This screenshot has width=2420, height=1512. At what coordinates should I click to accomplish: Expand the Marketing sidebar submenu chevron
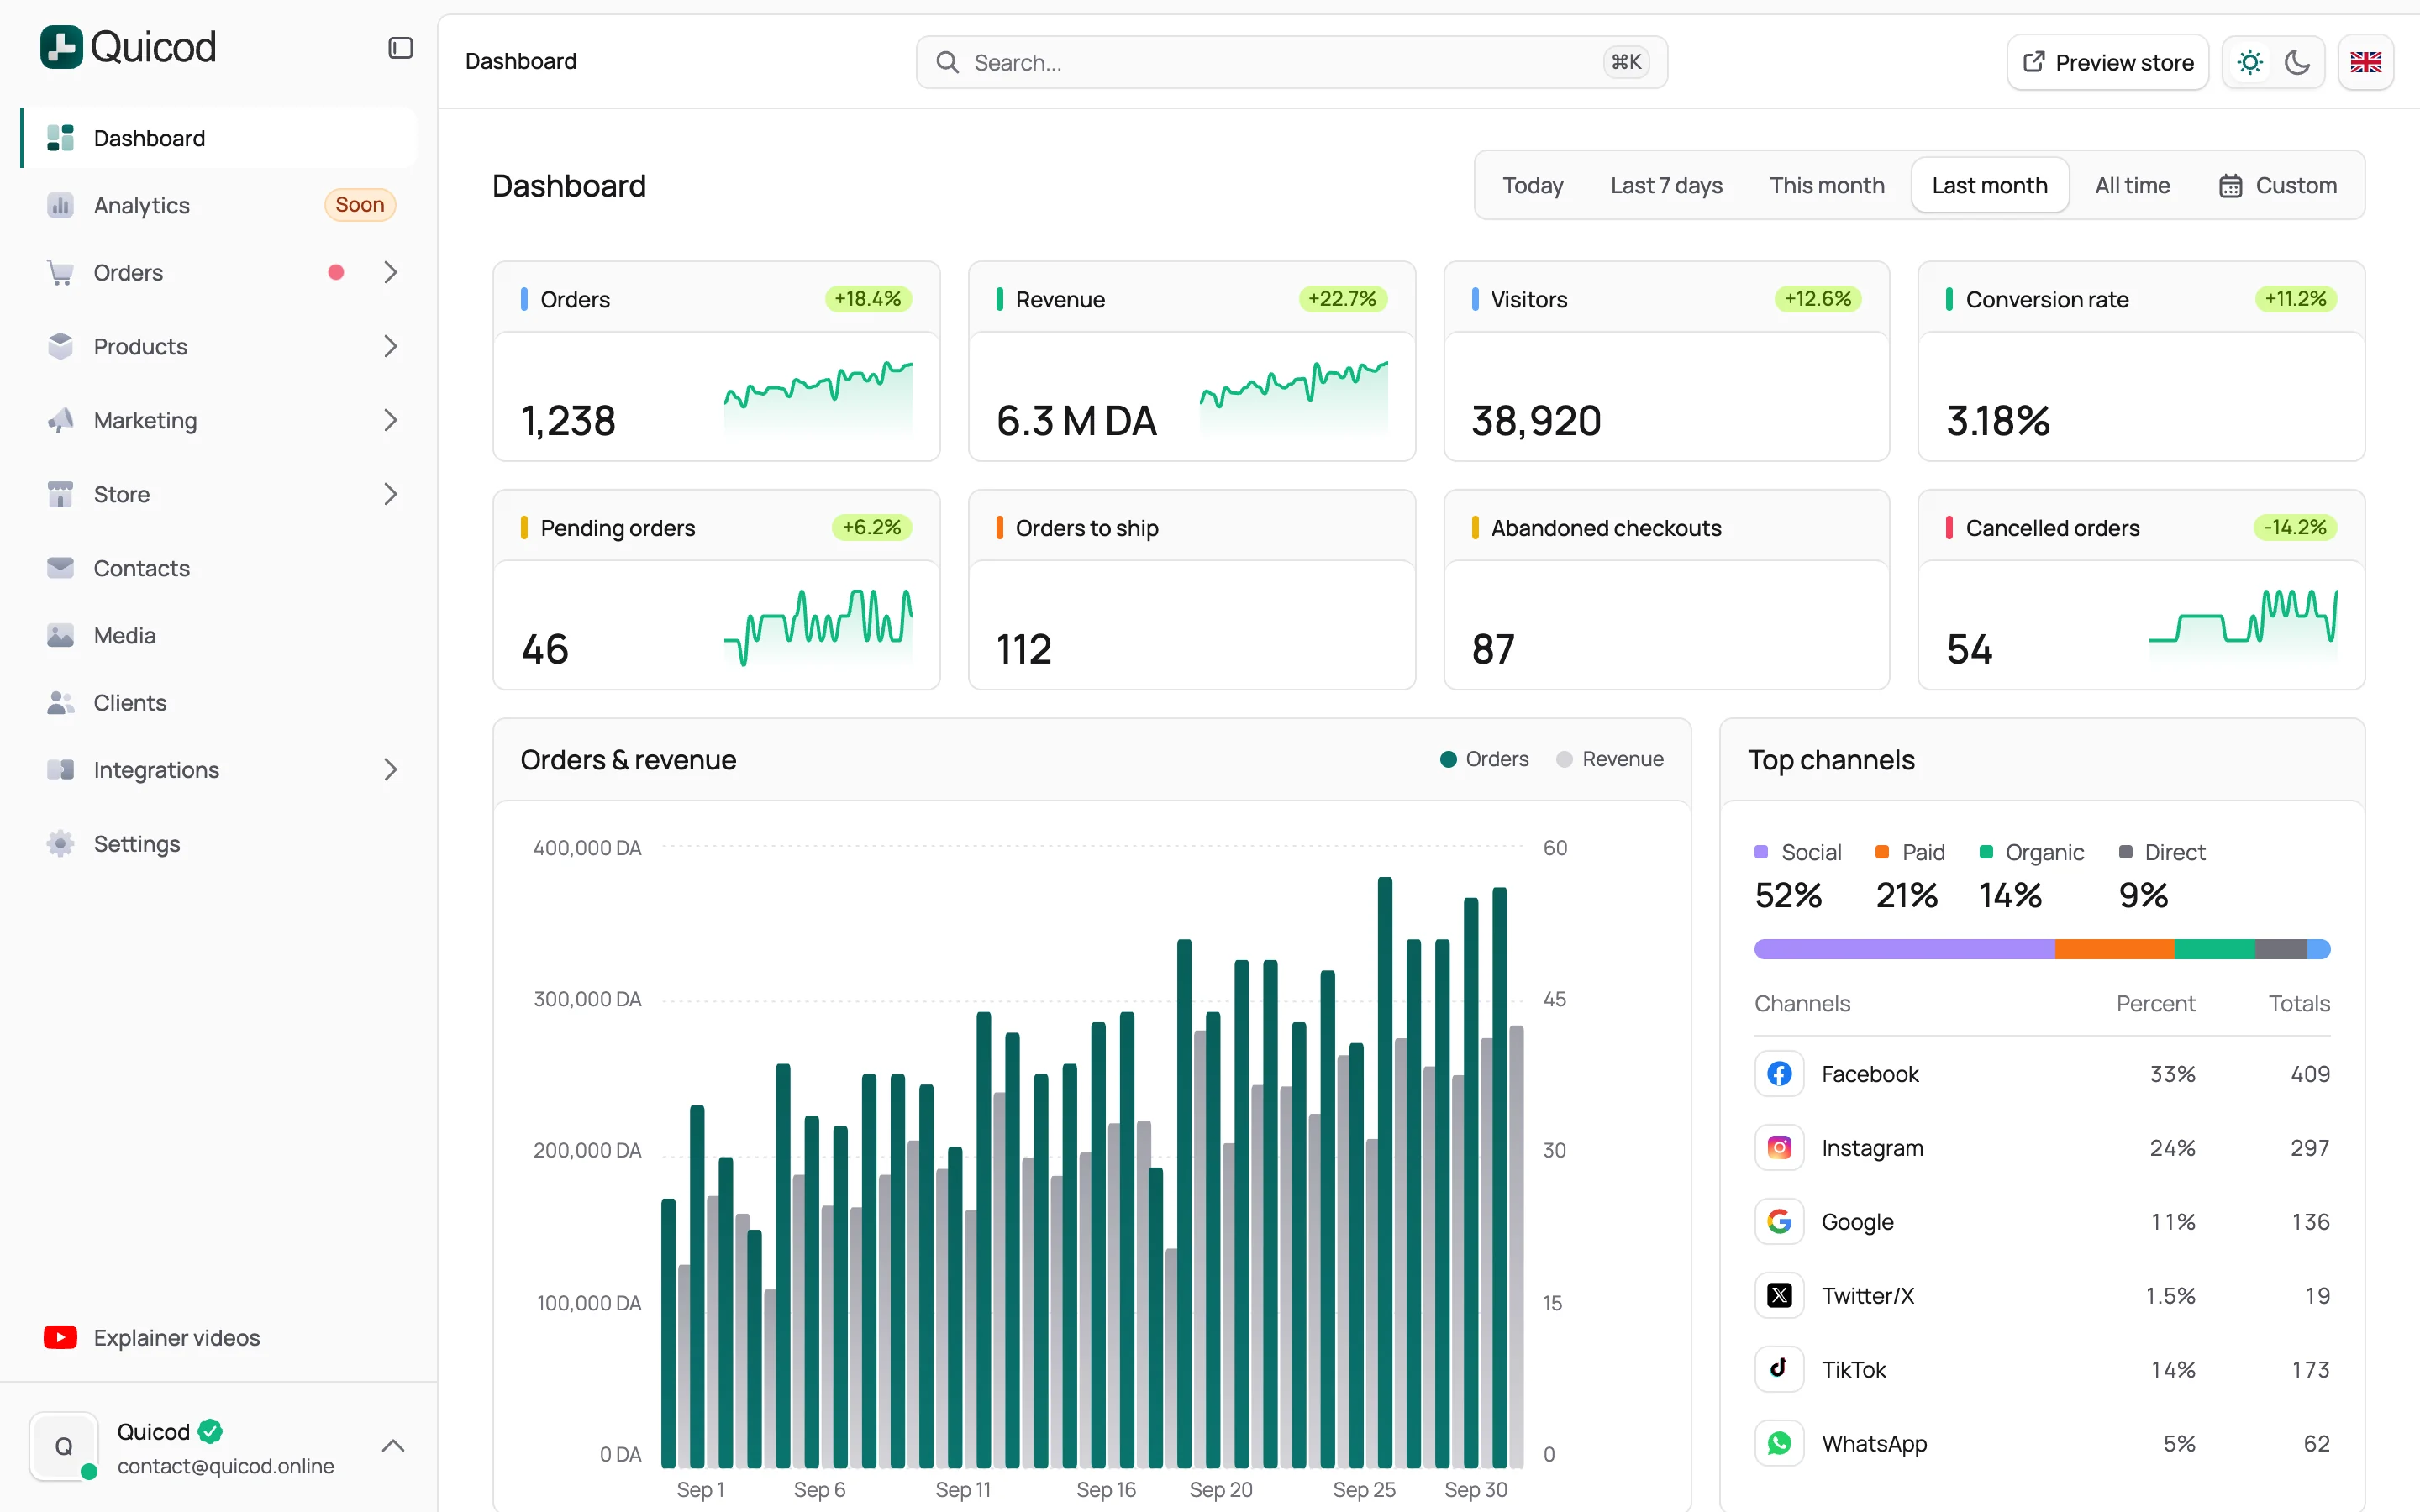point(390,420)
